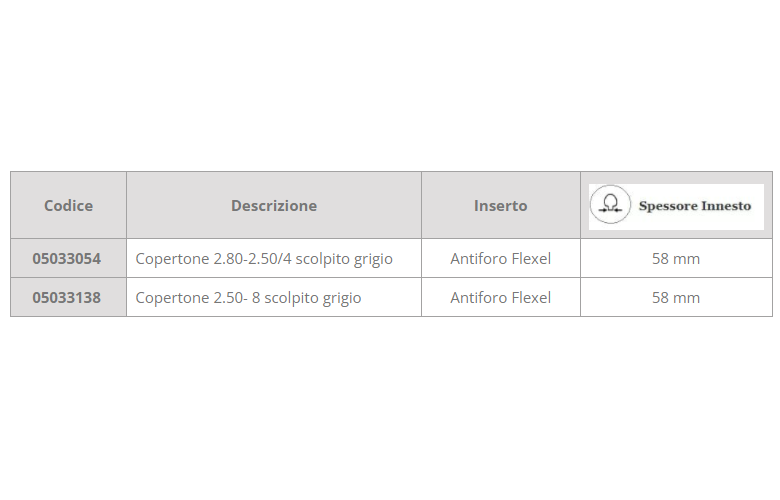Viewport: 780px width, 500px height.
Task: Select the Inserto column header
Action: (500, 206)
